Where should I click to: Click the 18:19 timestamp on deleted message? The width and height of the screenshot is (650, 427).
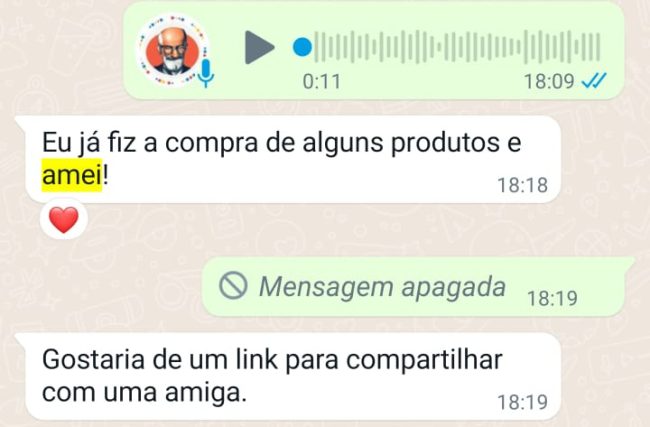(552, 298)
